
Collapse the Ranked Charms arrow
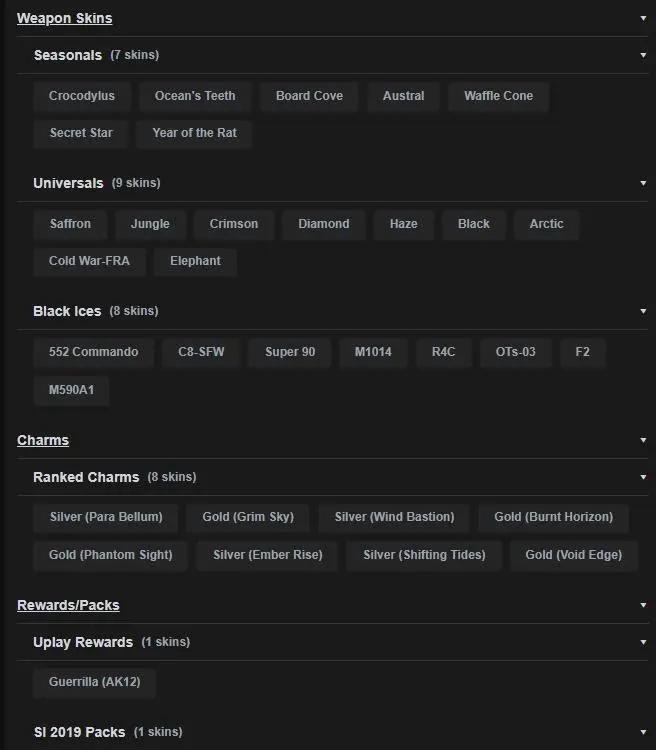click(643, 477)
